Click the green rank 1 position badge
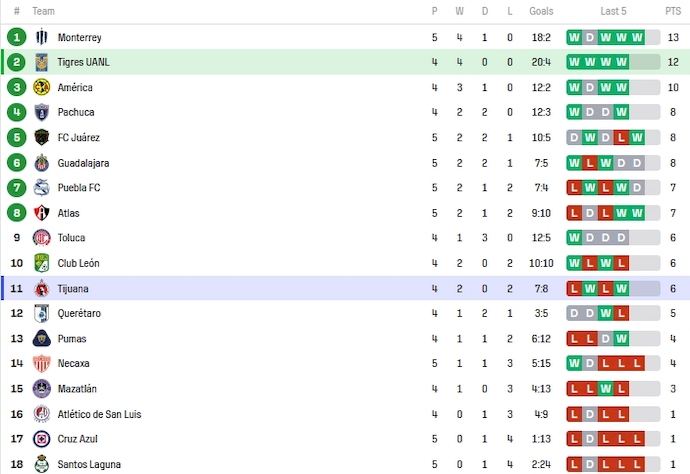The height and width of the screenshot is (474, 690). click(16, 37)
